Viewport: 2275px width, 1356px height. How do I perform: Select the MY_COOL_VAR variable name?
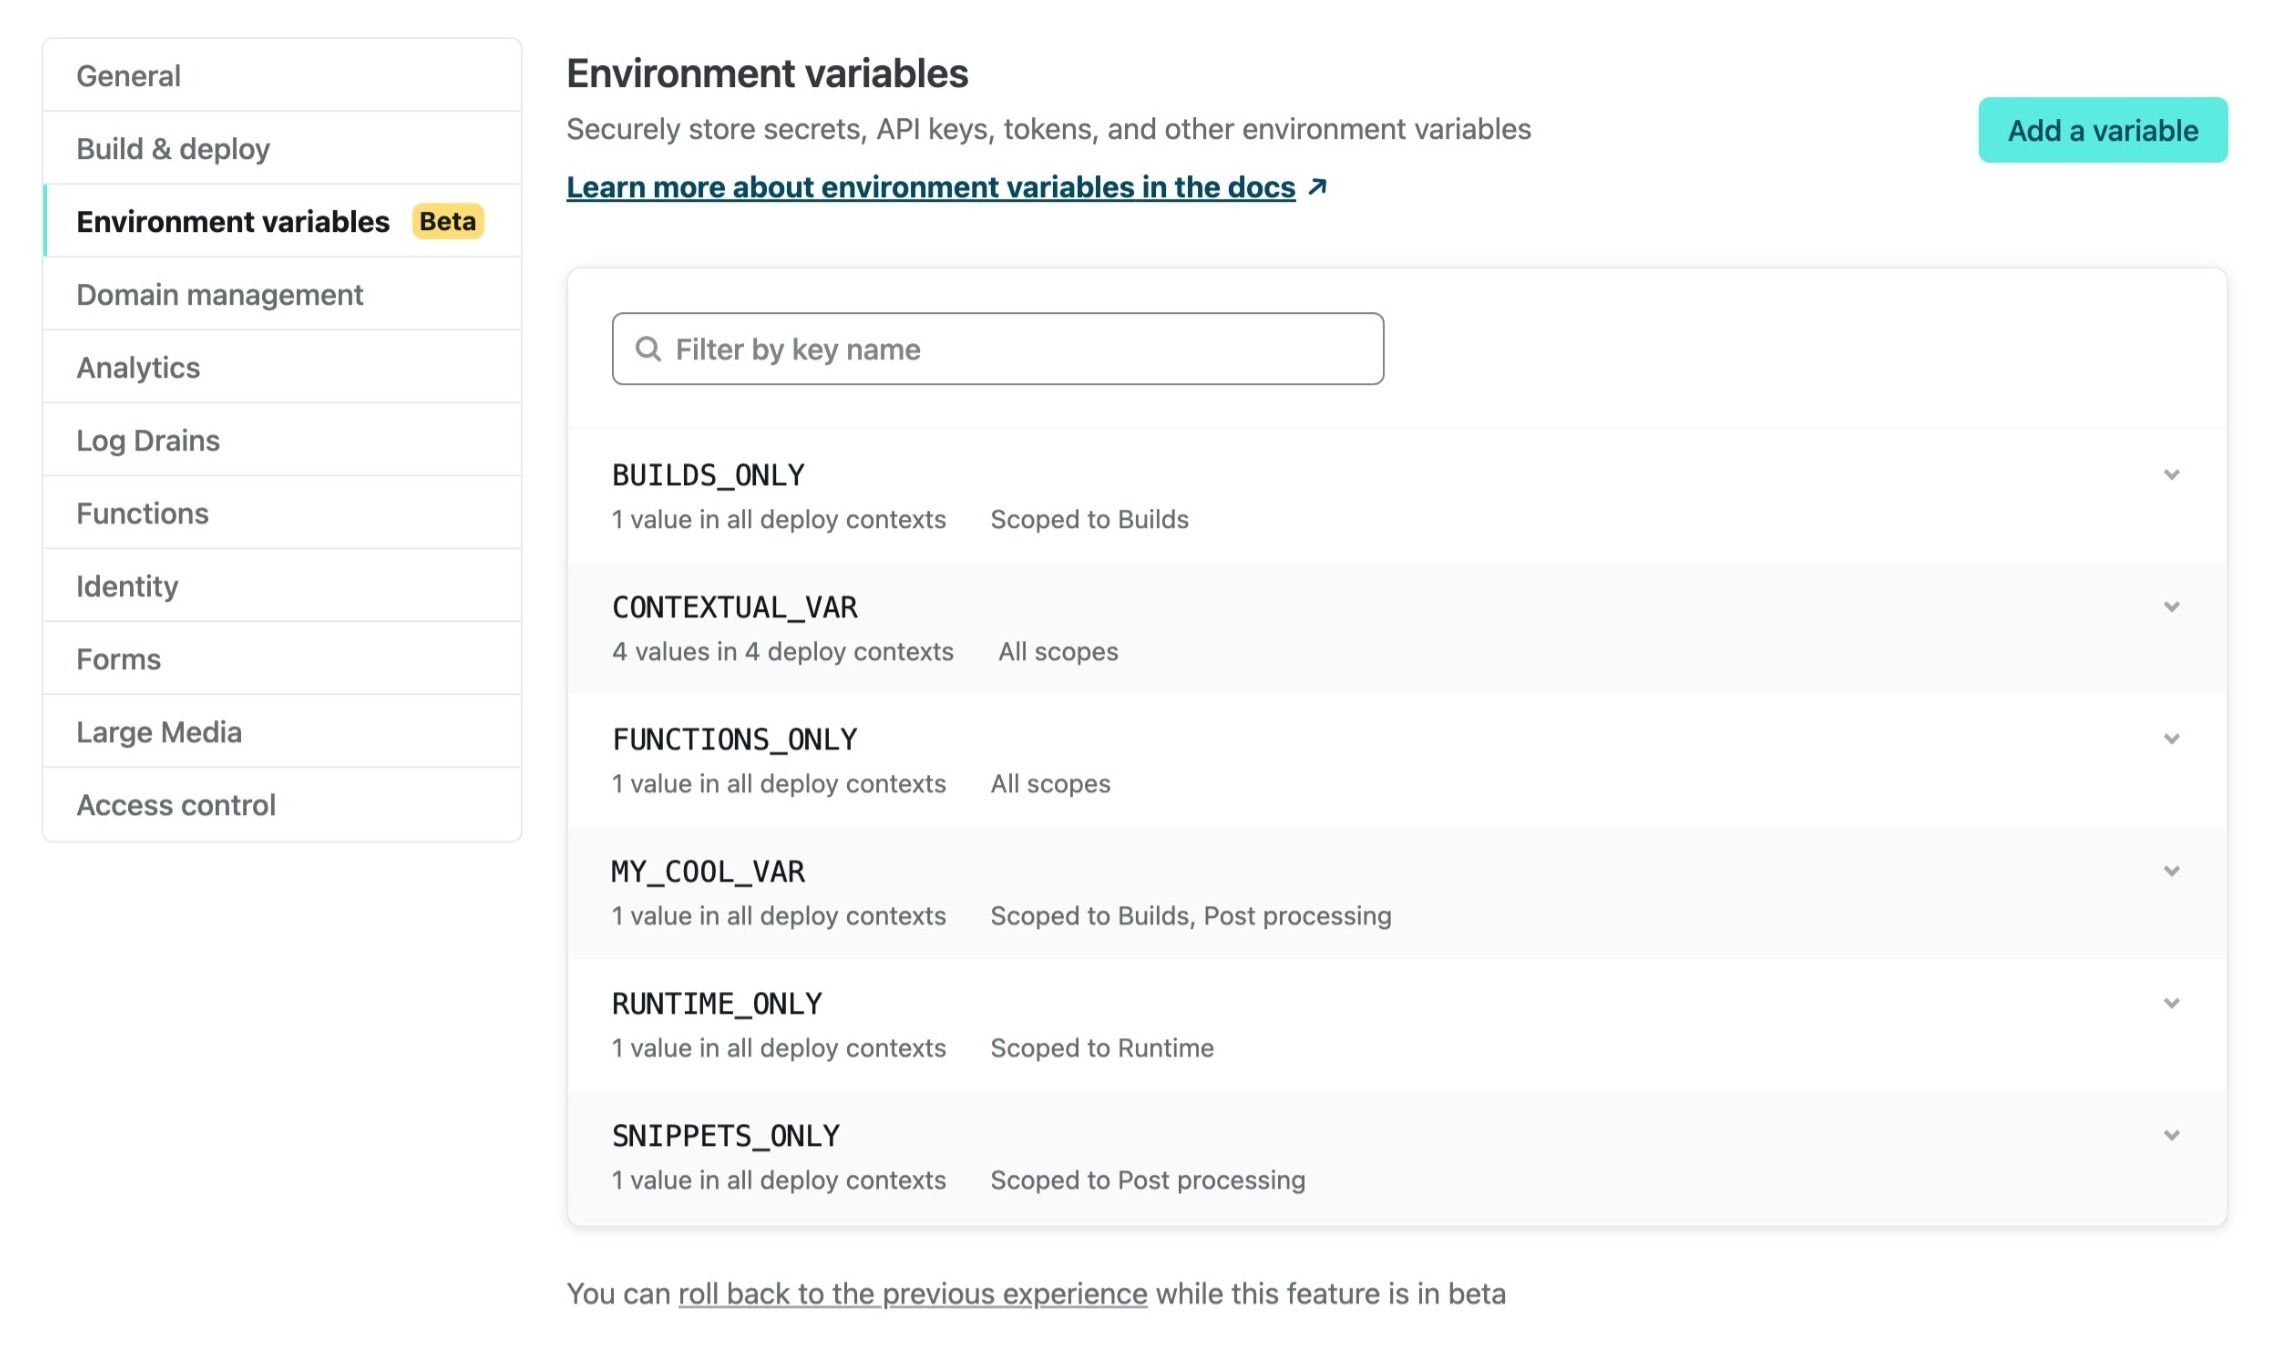708,872
